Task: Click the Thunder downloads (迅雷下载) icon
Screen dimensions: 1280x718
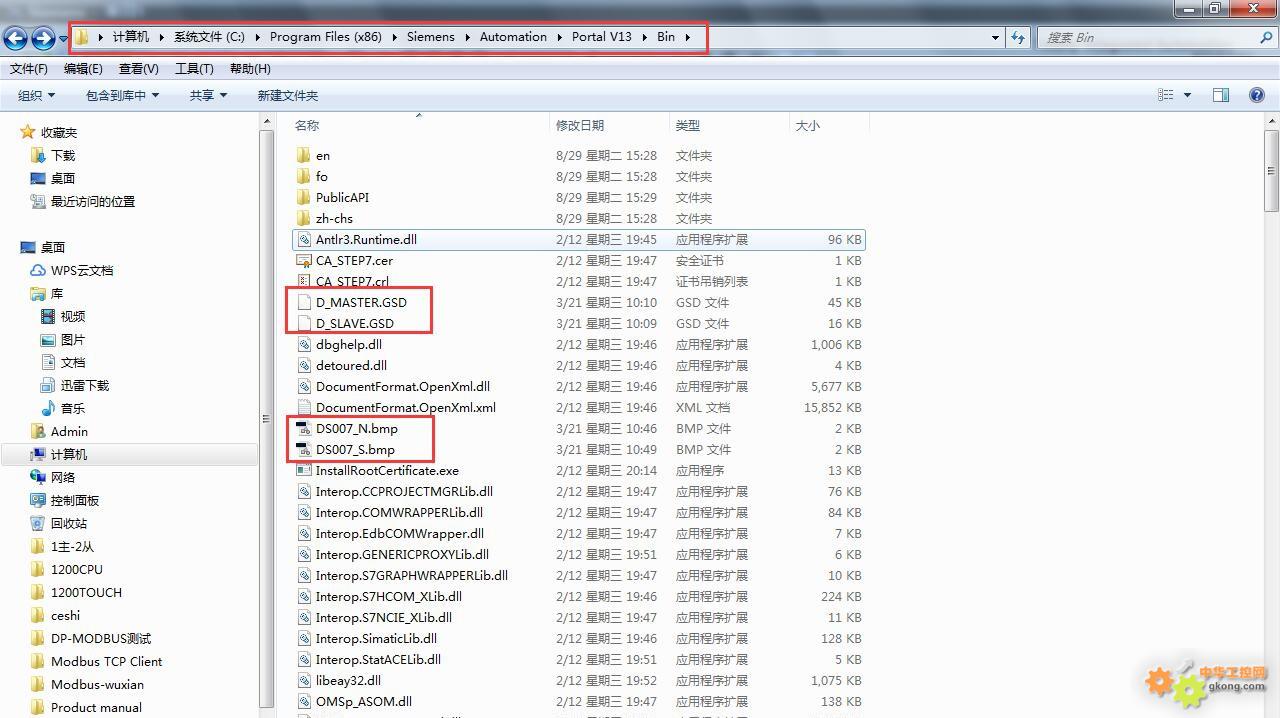Action: (x=48, y=385)
